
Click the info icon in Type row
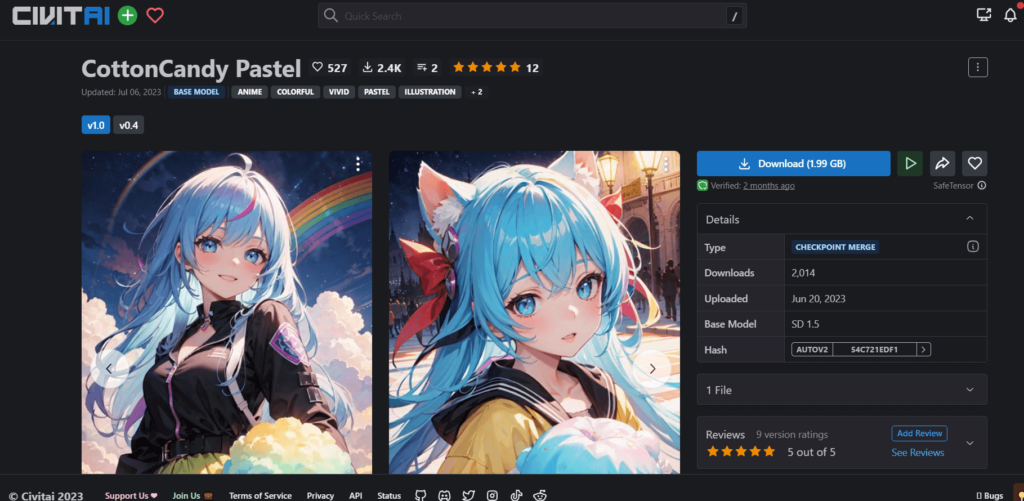click(973, 247)
